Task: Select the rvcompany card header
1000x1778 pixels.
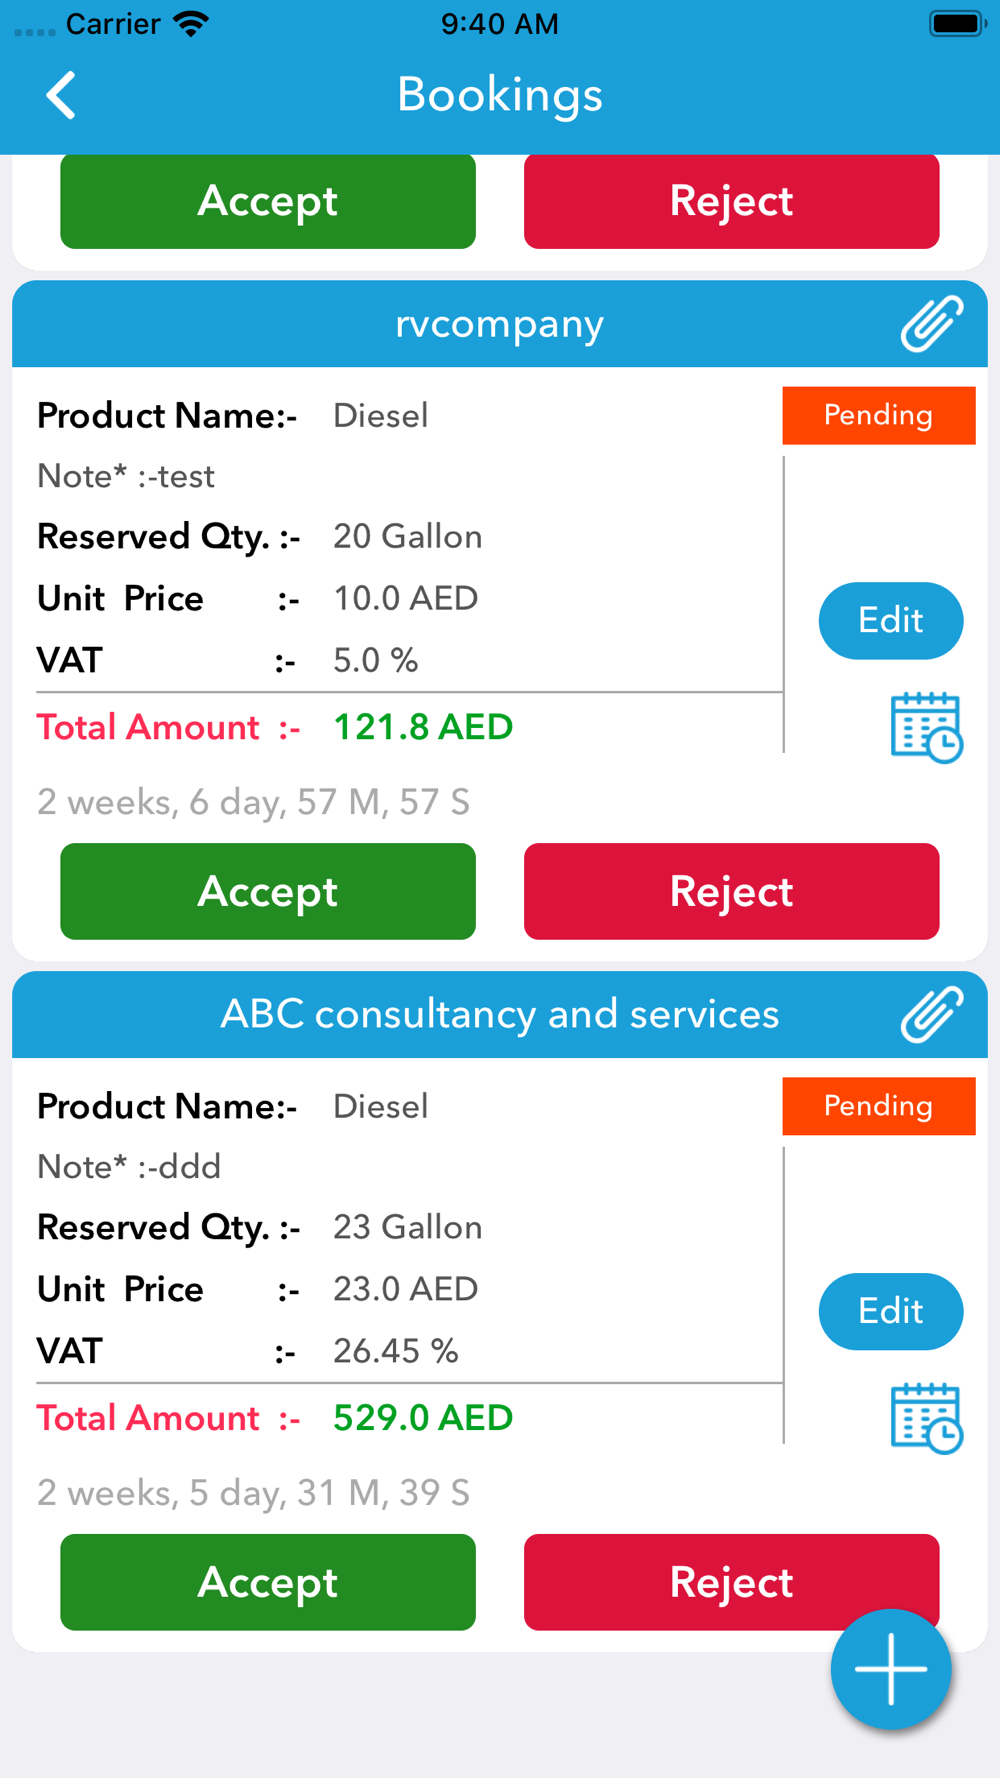Action: (x=500, y=323)
